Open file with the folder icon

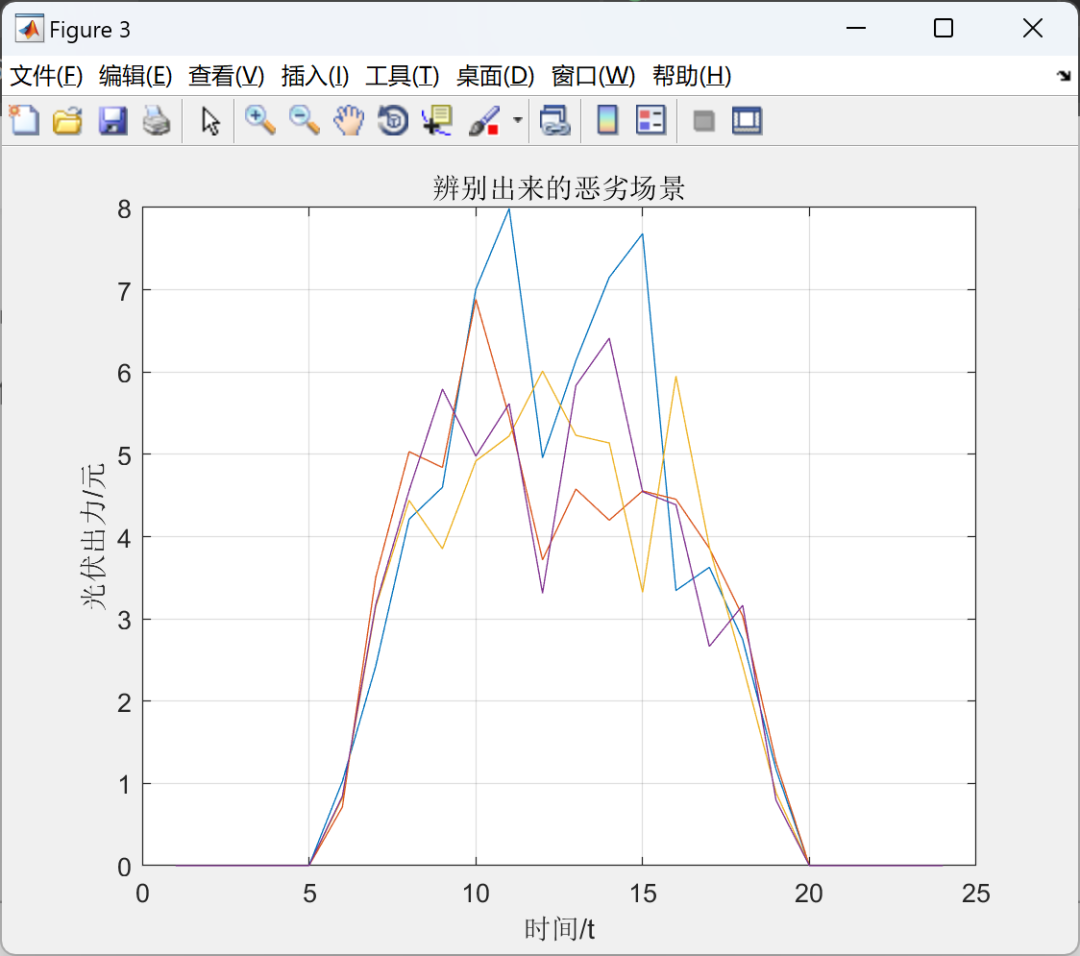[68, 121]
